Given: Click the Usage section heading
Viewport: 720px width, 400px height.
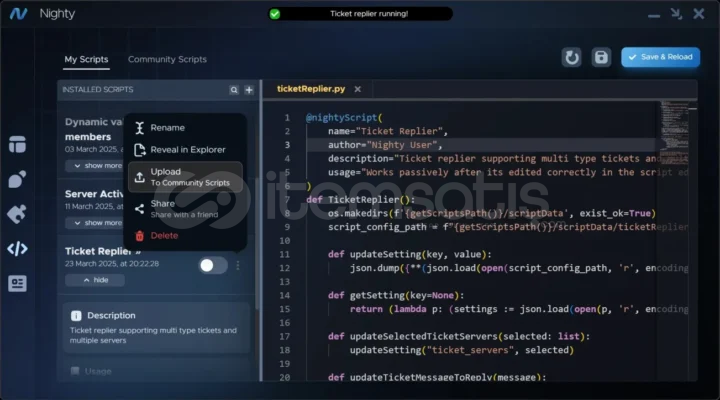Looking at the screenshot, I should point(98,371).
